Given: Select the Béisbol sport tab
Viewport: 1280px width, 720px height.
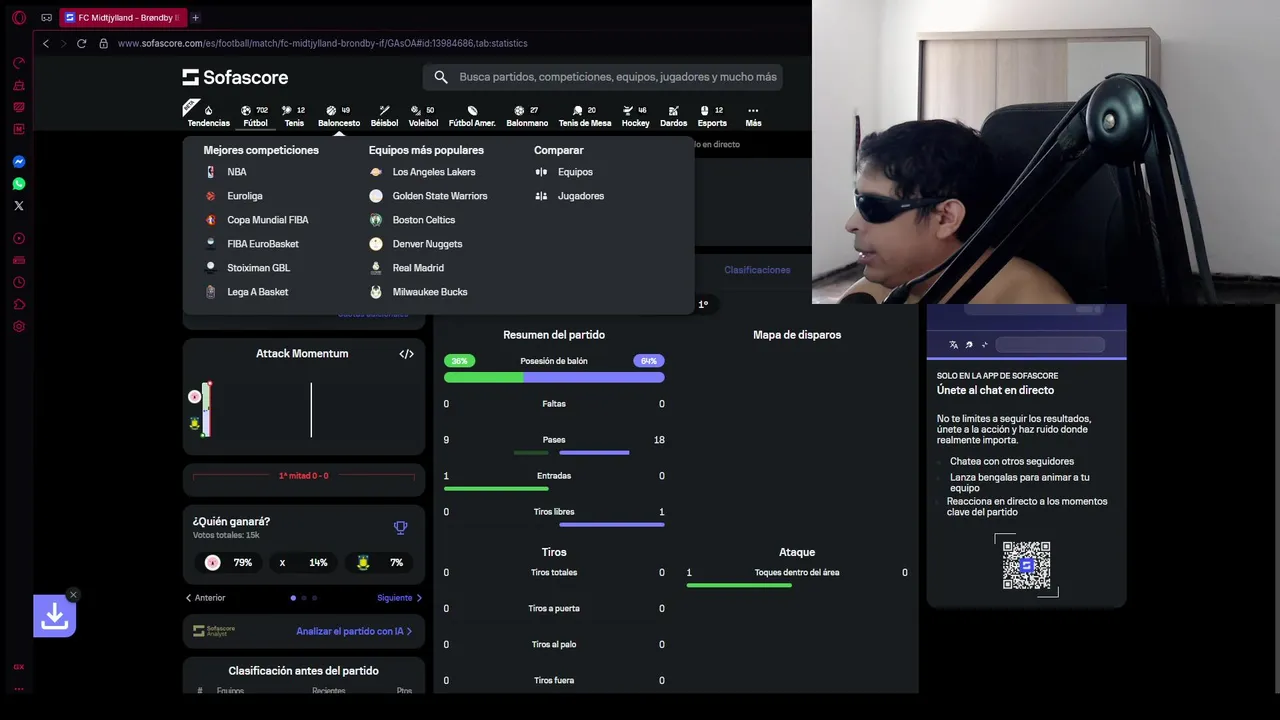Looking at the screenshot, I should 384,116.
